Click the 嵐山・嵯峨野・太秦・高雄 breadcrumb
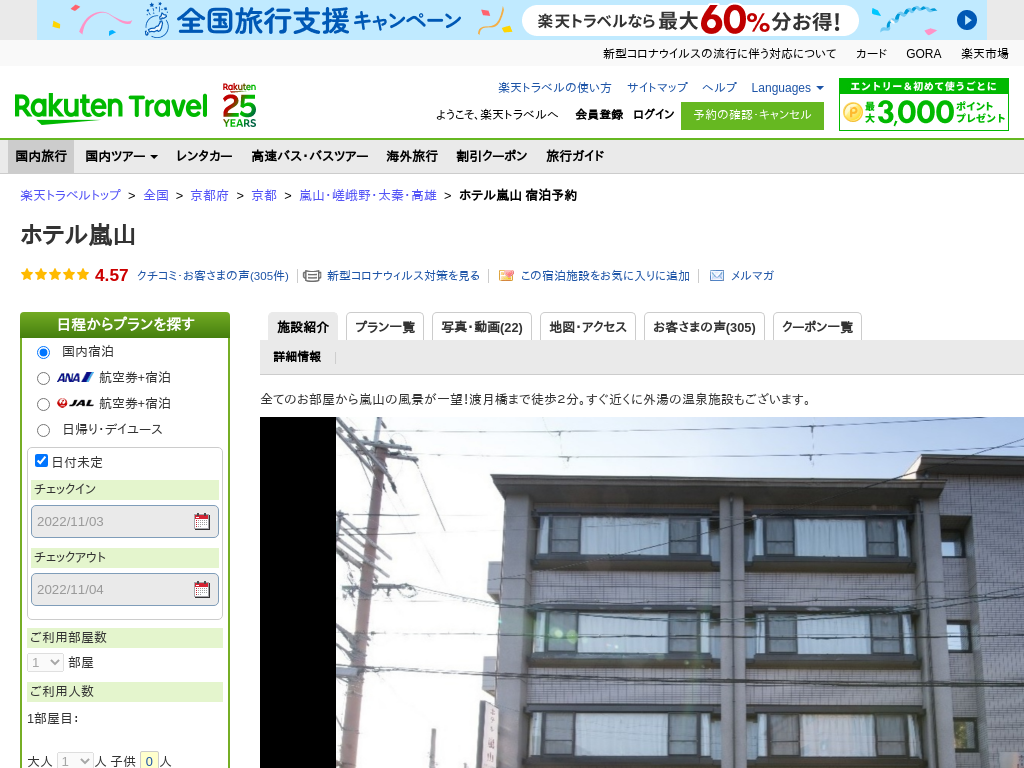Viewport: 1024px width, 768px height. point(368,195)
